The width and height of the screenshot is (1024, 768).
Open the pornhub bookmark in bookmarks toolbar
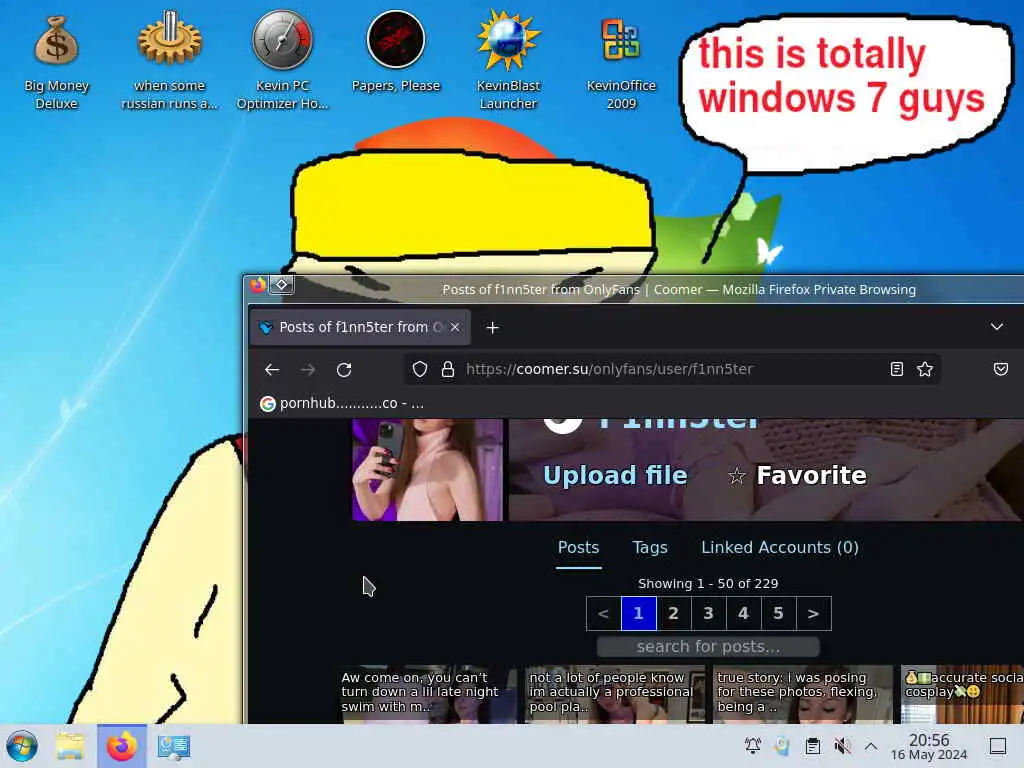(x=342, y=404)
